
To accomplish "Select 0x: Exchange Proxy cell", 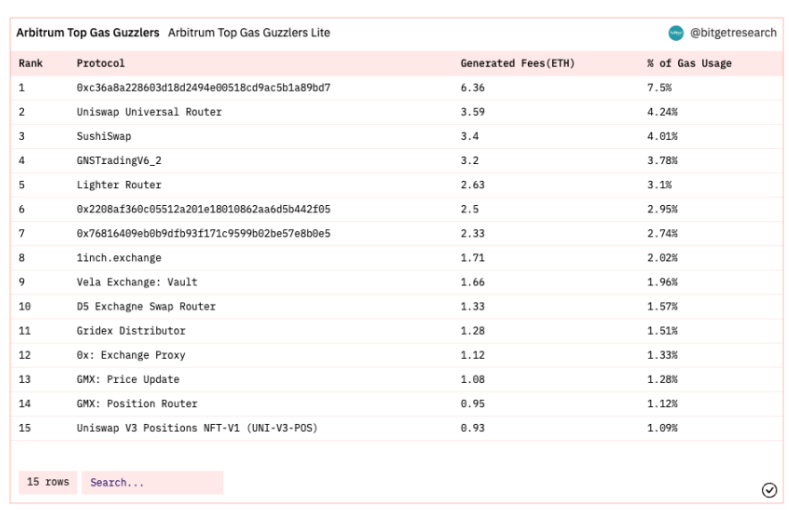I will [131, 355].
